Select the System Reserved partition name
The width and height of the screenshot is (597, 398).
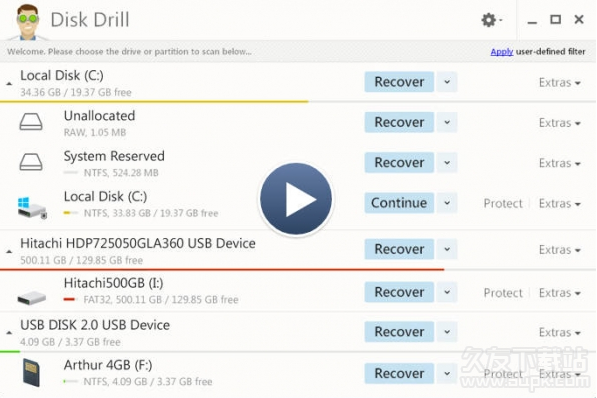(114, 156)
